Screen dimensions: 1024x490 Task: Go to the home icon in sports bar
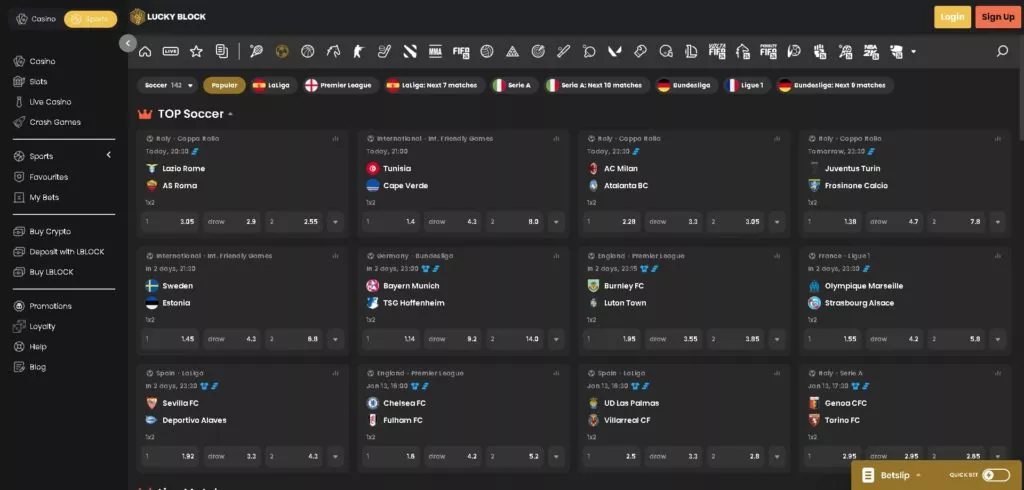tap(145, 51)
